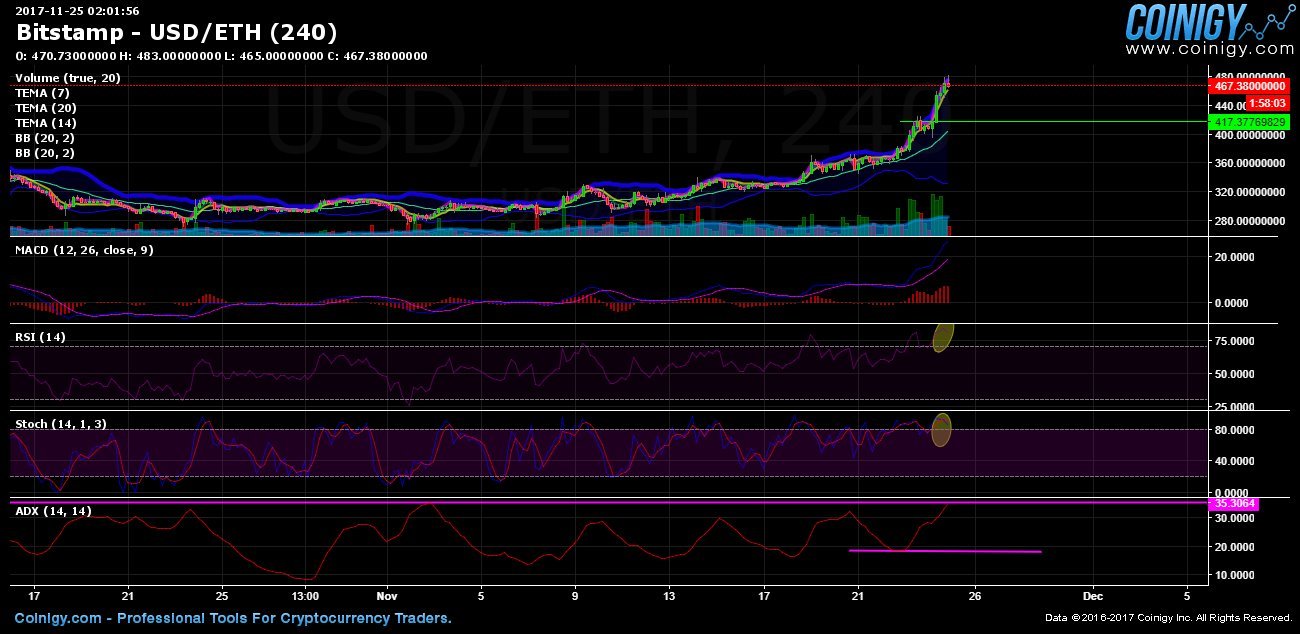Click the Coinigy logo in the header

[1208, 21]
